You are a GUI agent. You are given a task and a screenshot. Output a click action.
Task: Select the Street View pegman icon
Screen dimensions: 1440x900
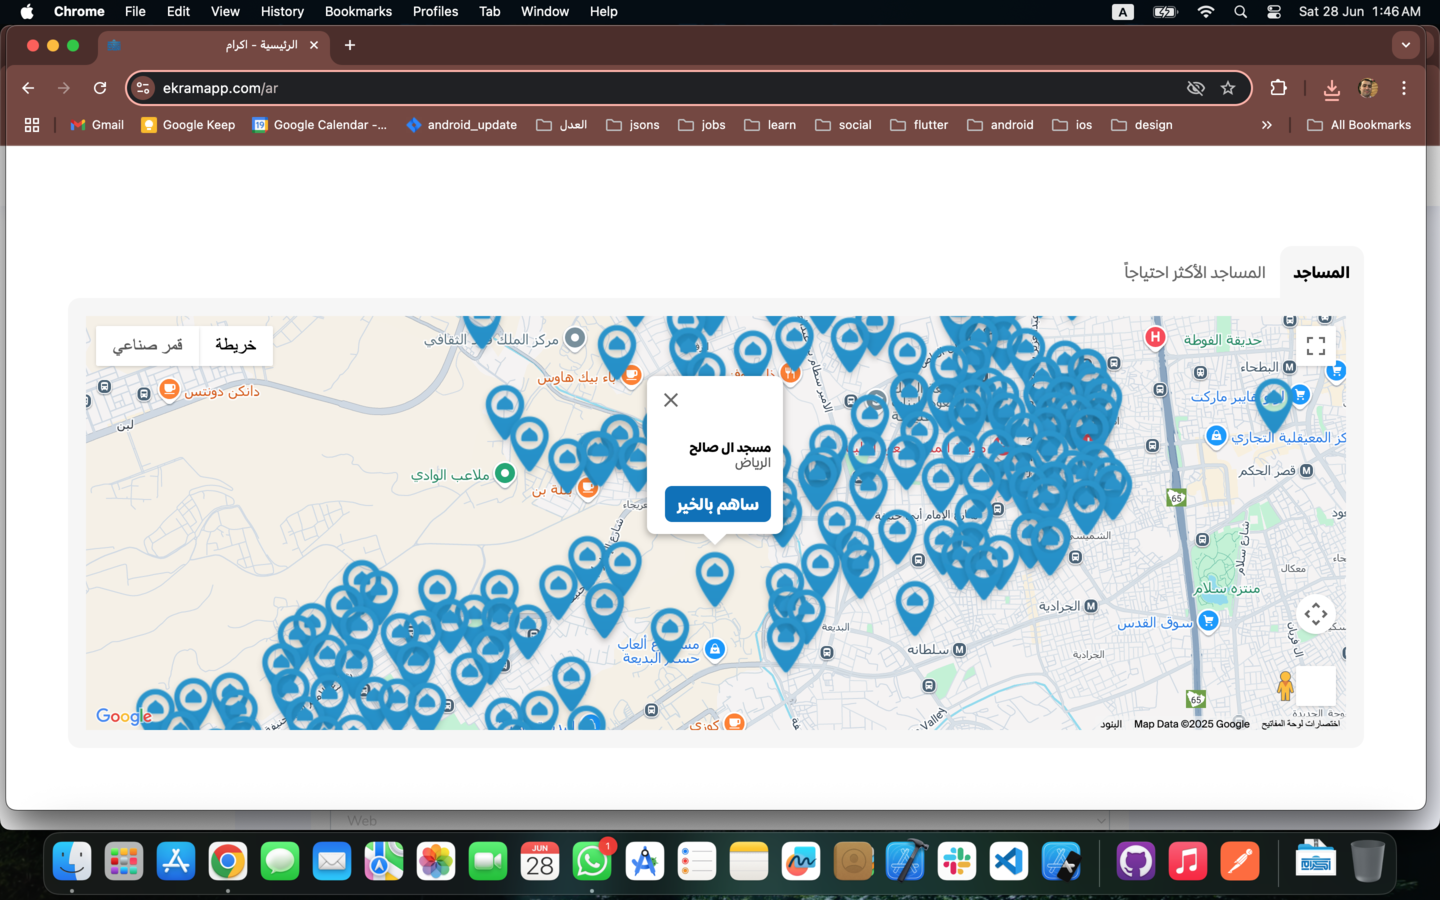tap(1285, 686)
